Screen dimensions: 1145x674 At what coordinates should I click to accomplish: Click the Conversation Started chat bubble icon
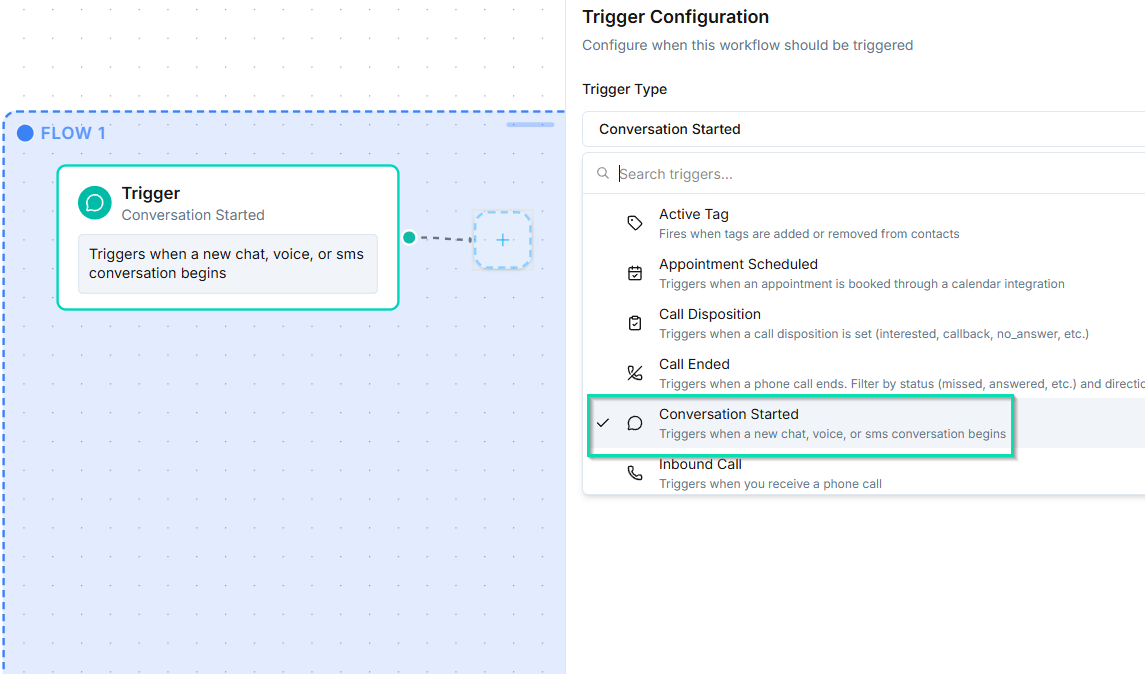click(x=635, y=423)
